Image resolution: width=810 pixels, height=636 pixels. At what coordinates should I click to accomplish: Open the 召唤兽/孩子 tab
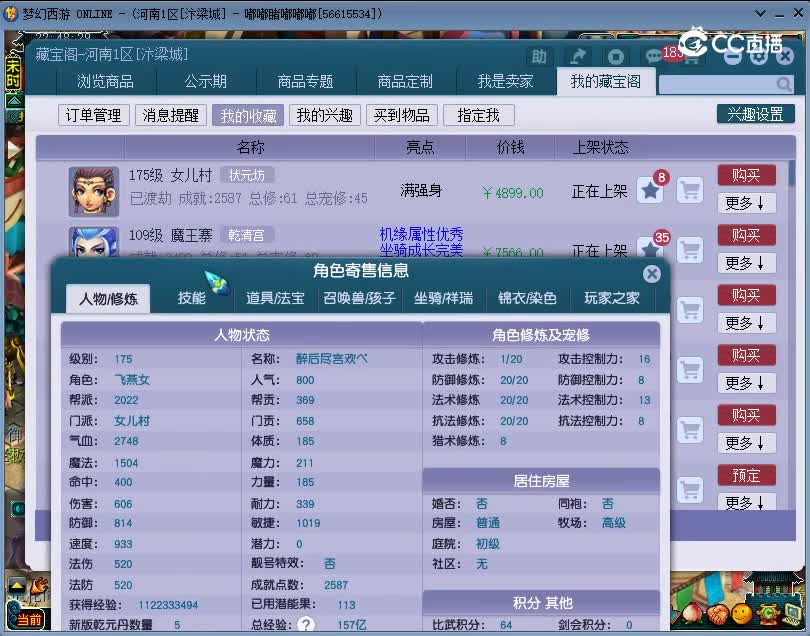[x=360, y=299]
